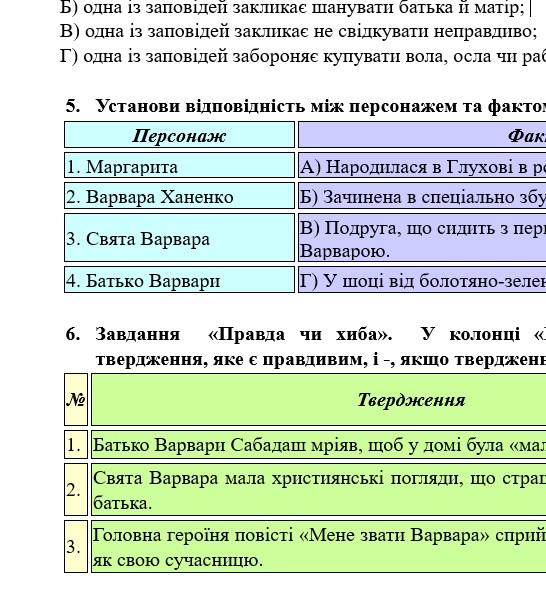Click fact cell В) Подруга, що сидить
This screenshot has width=546, height=602.
click(x=422, y=238)
